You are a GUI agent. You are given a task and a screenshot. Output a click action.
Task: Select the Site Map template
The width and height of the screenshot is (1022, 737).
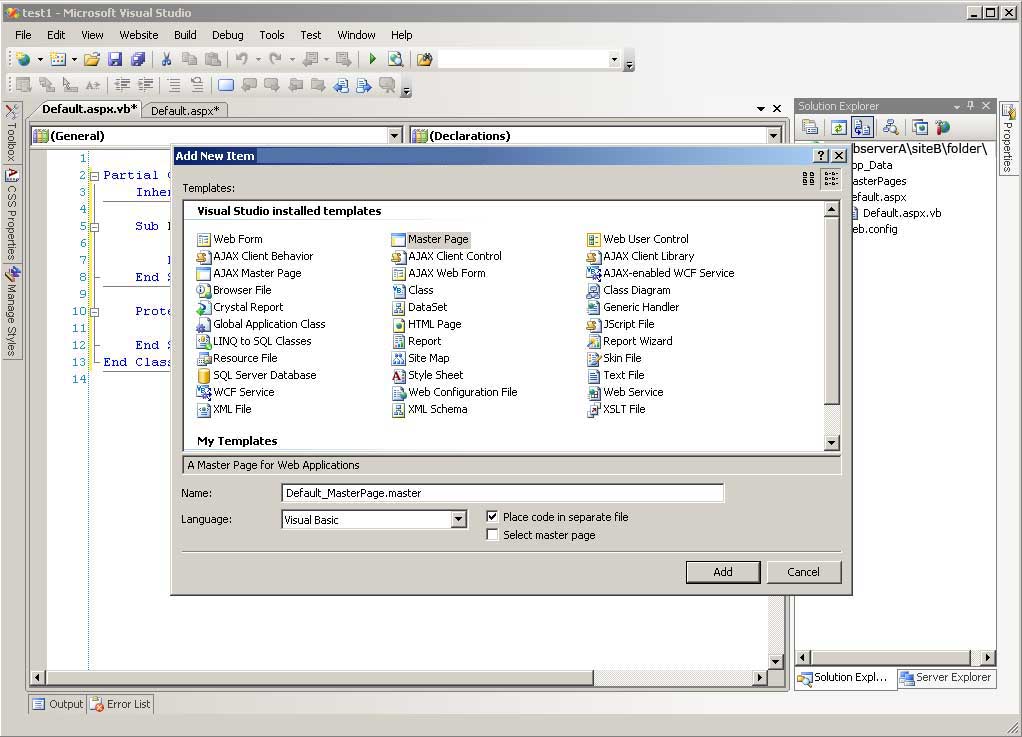(420, 358)
